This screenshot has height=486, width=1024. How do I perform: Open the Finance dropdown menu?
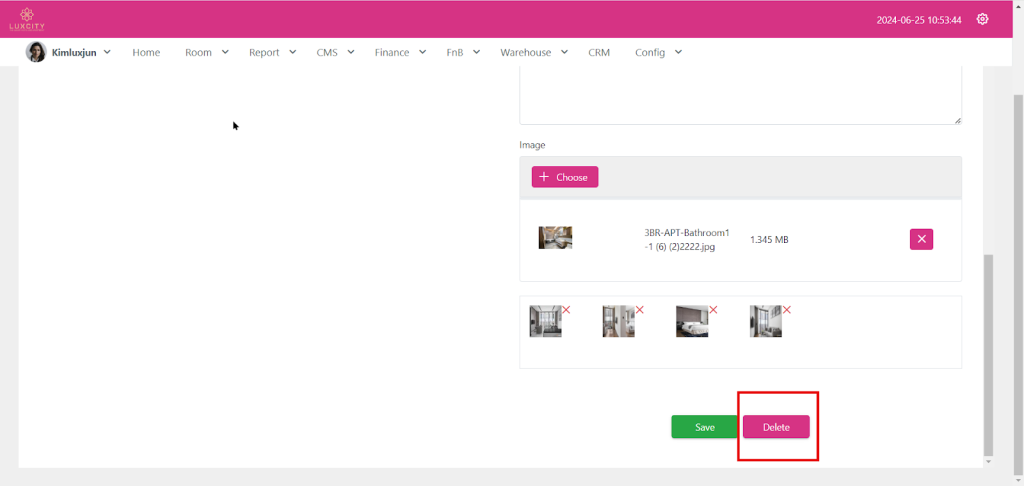(x=402, y=52)
